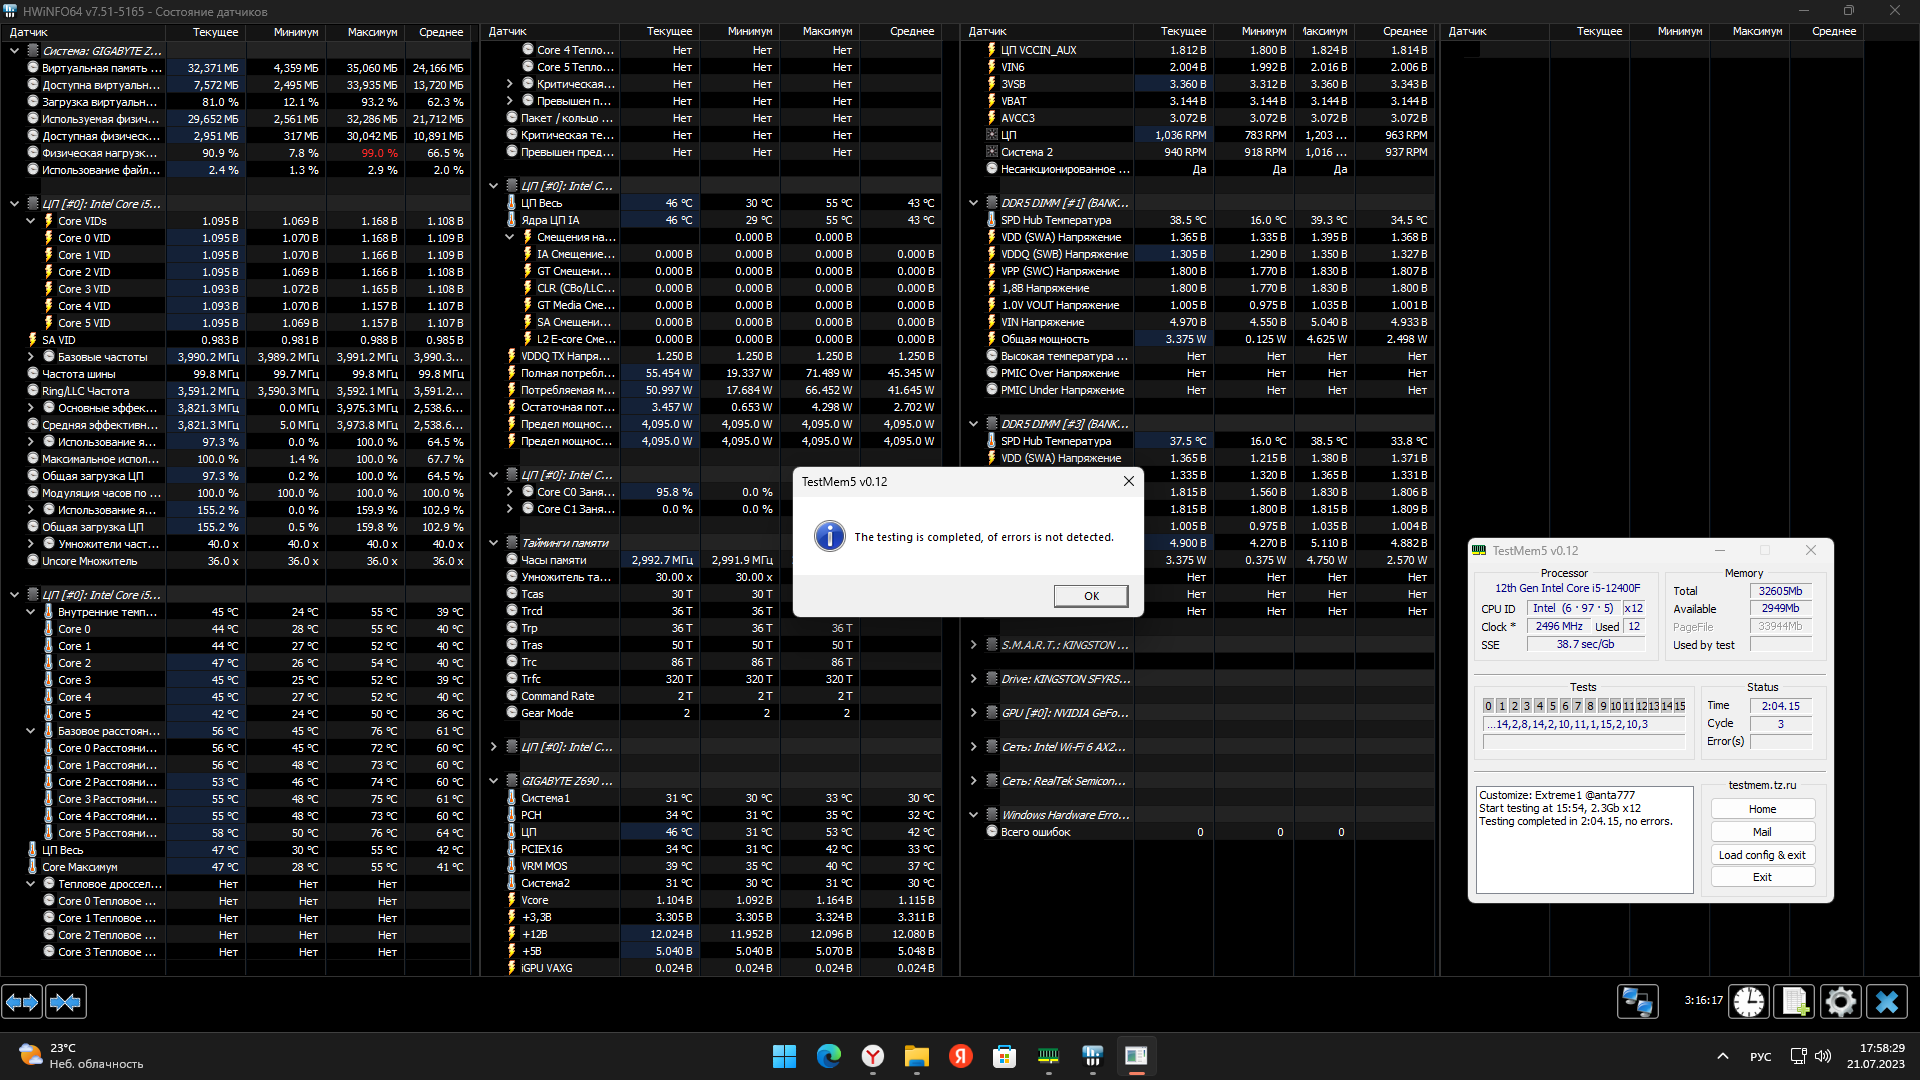Click the blue X close-sensors icon
The width and height of the screenshot is (1920, 1080).
pos(1887,1001)
